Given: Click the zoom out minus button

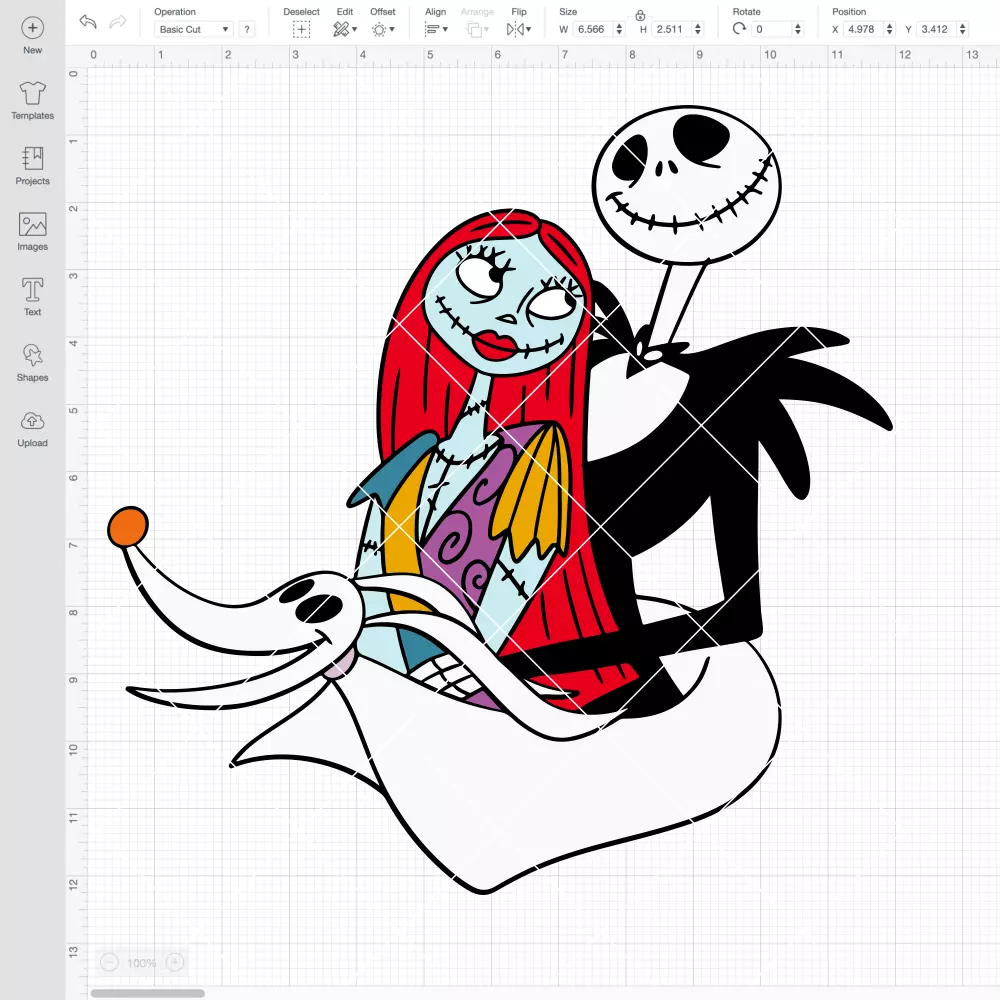Looking at the screenshot, I should pos(110,962).
